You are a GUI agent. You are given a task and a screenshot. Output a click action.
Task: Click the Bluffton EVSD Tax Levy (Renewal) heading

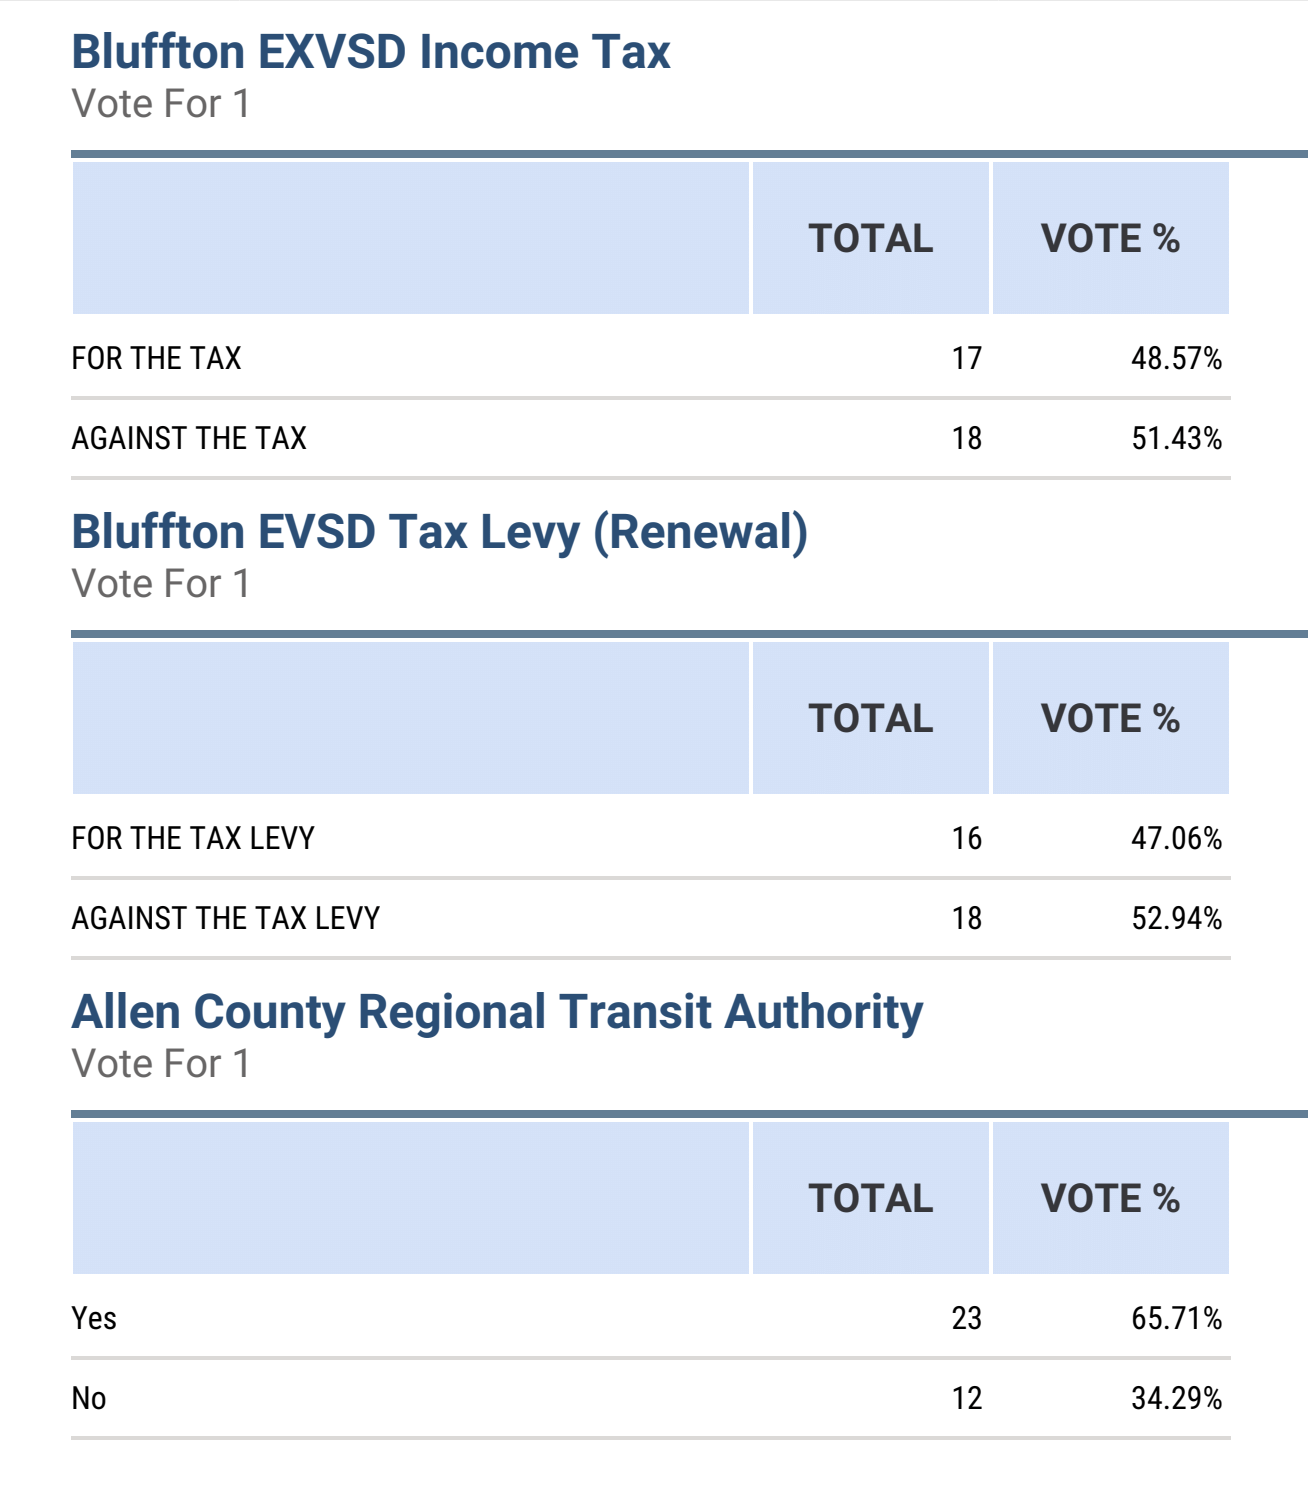(x=440, y=532)
